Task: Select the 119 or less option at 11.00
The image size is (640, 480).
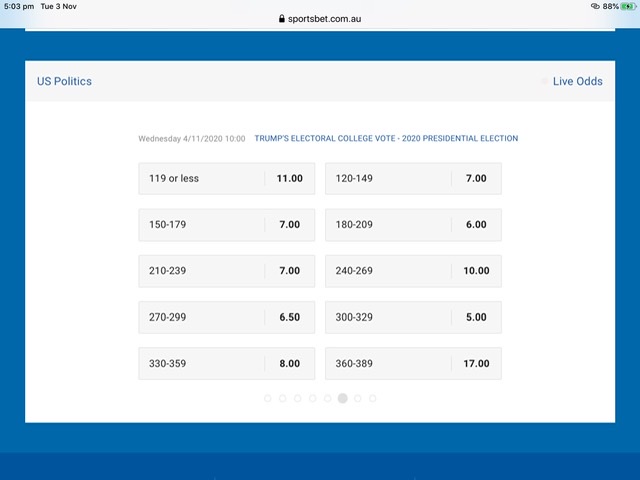Action: (226, 179)
